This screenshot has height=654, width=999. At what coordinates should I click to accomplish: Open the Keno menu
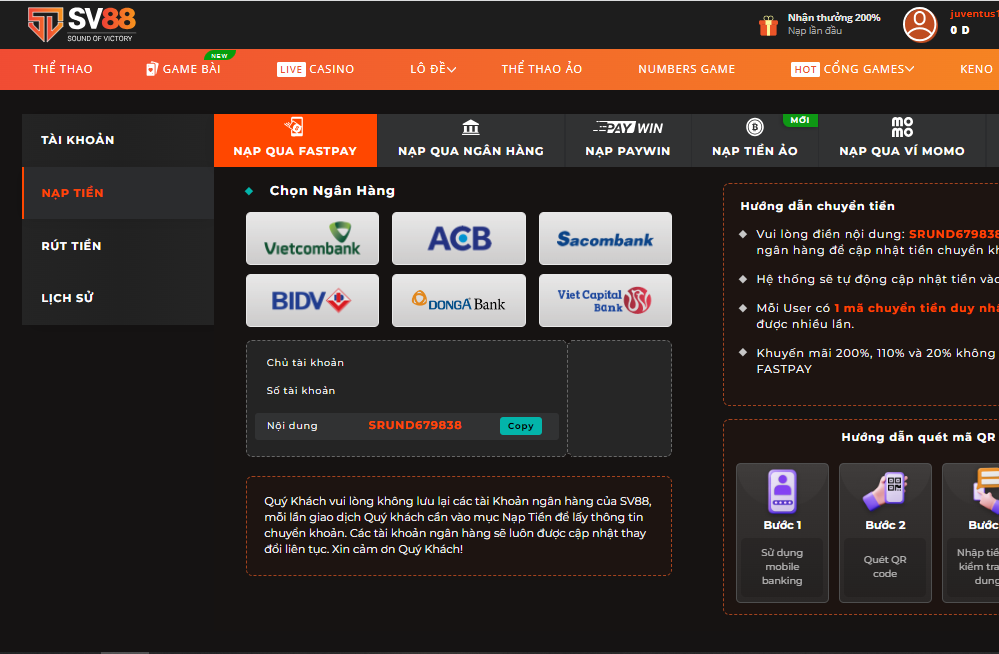tap(976, 69)
